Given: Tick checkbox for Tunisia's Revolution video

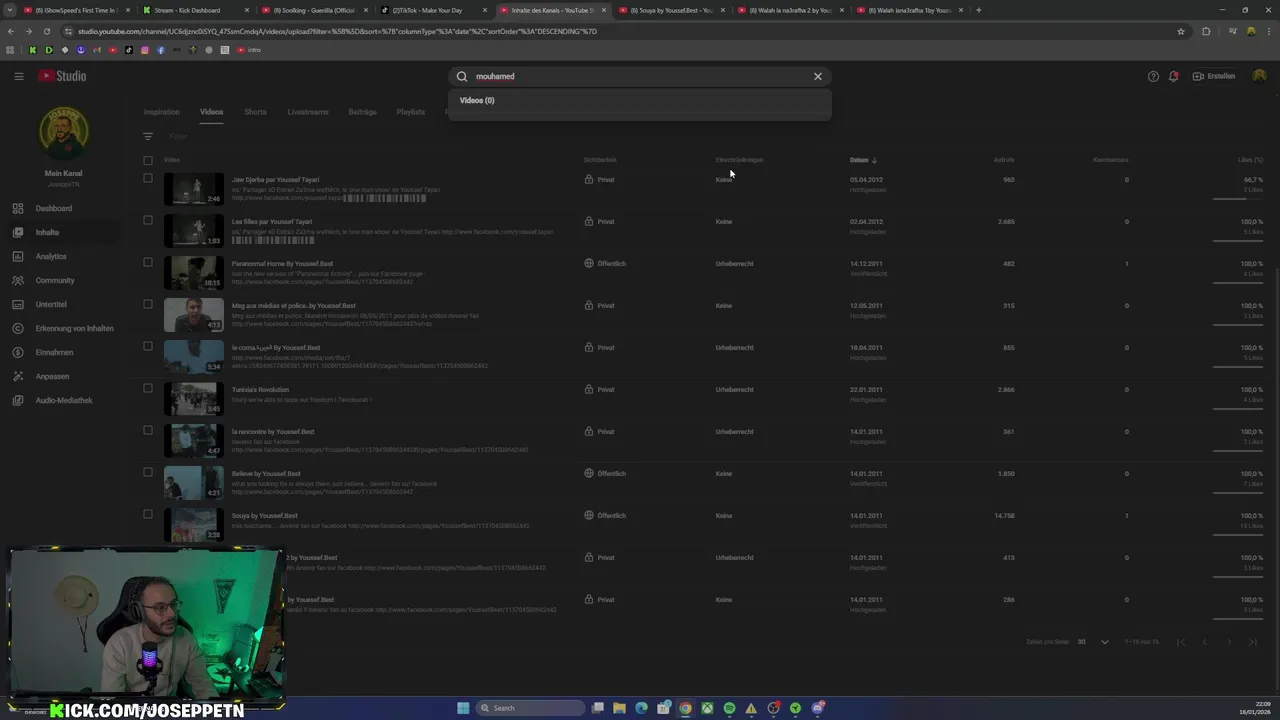Looking at the screenshot, I should point(148,388).
